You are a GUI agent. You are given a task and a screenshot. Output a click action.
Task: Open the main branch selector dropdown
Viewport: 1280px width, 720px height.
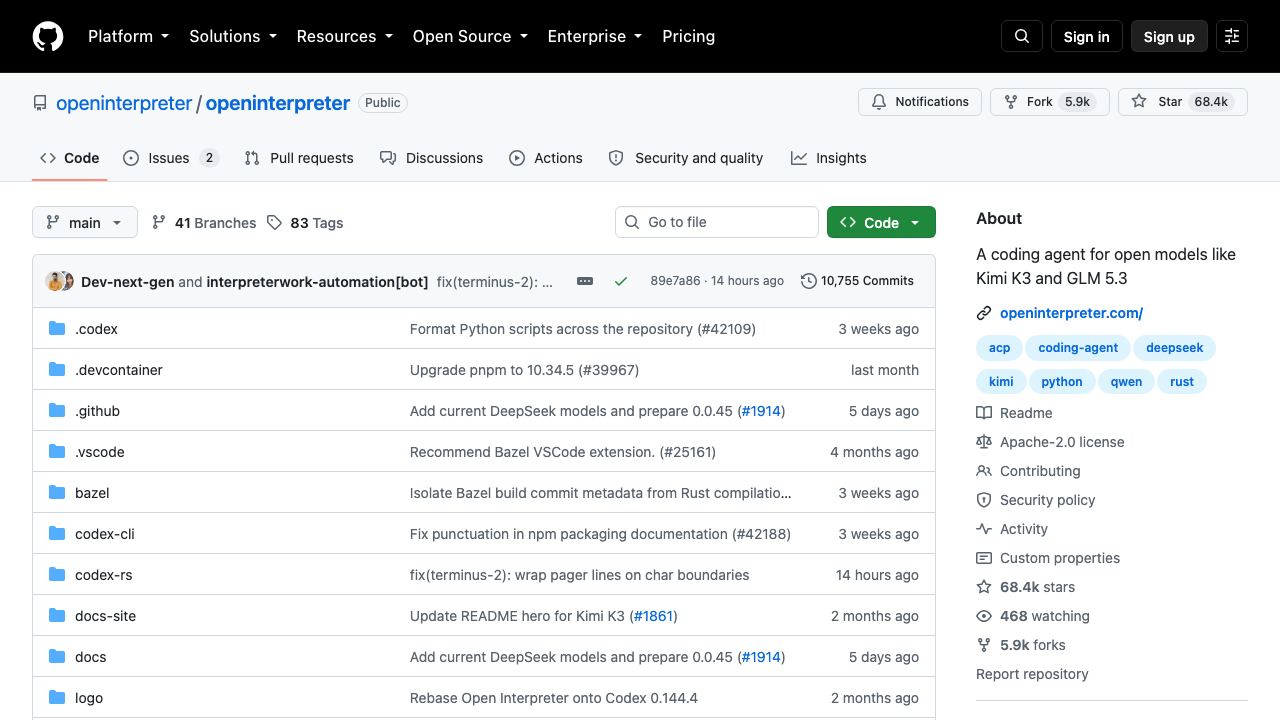pyautogui.click(x=85, y=222)
